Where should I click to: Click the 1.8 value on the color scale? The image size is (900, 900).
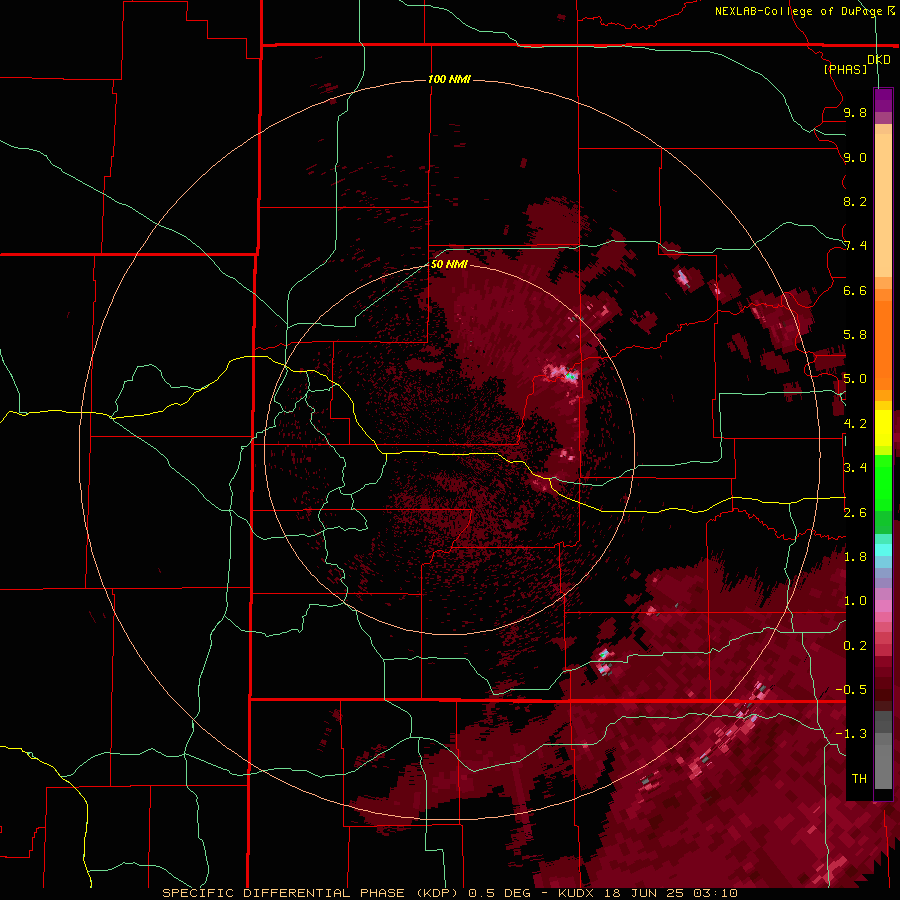tap(855, 557)
